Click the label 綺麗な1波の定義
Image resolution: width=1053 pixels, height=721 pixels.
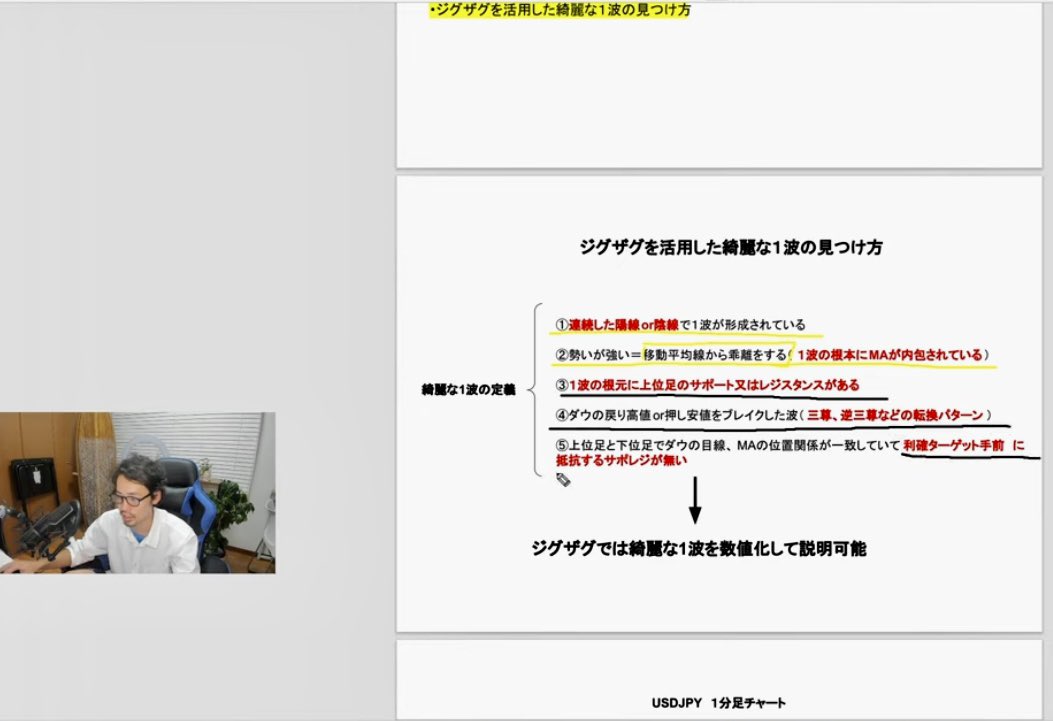(468, 389)
